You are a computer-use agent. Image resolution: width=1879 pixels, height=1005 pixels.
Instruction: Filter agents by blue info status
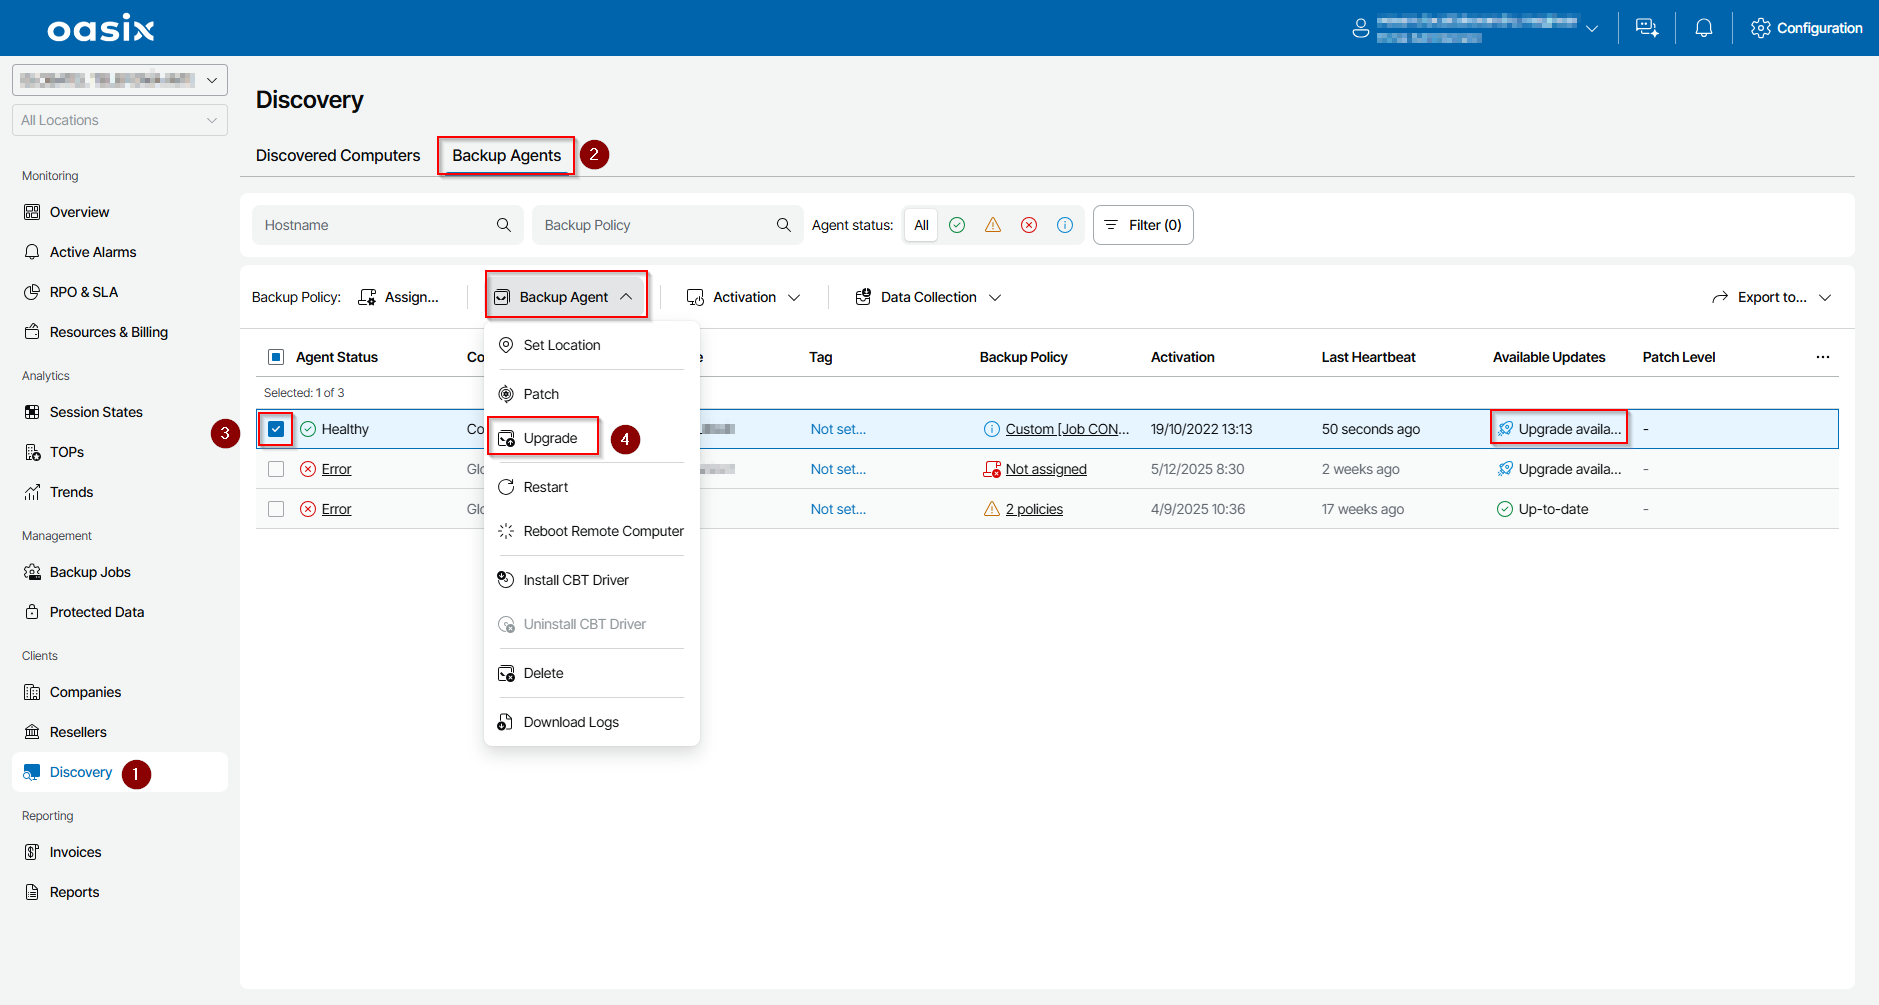click(1065, 225)
